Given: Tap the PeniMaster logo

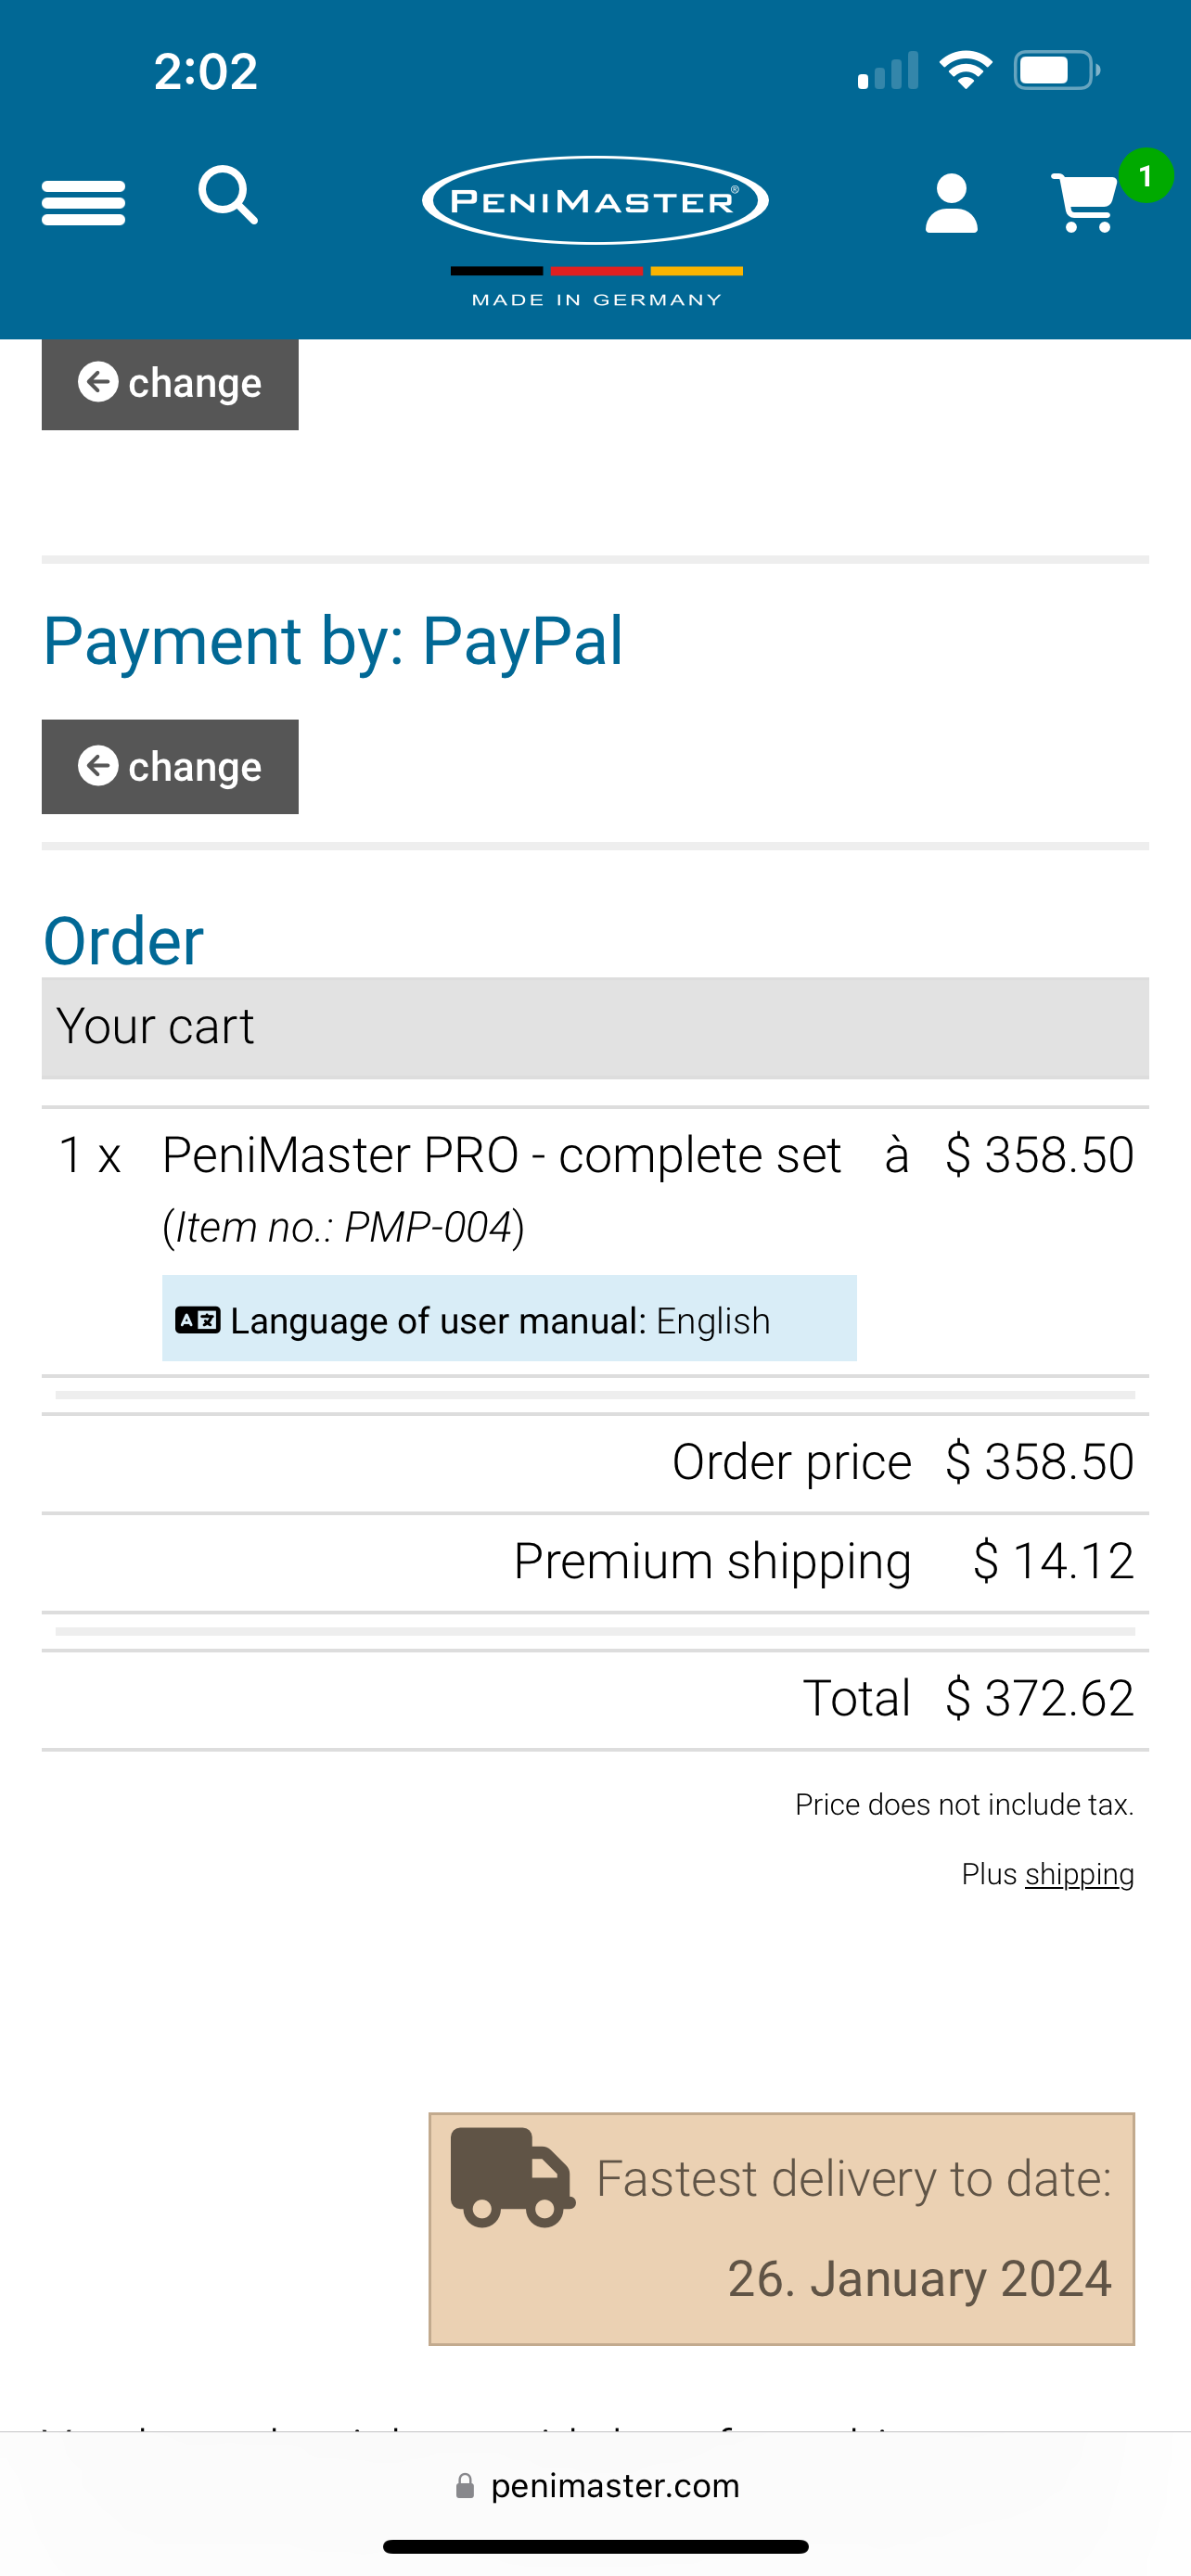Looking at the screenshot, I should [595, 201].
